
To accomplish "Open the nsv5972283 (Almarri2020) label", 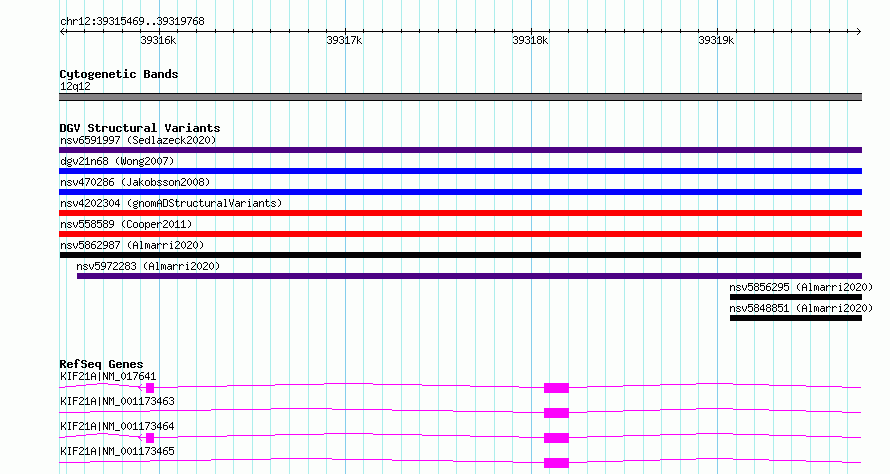I will click(148, 266).
